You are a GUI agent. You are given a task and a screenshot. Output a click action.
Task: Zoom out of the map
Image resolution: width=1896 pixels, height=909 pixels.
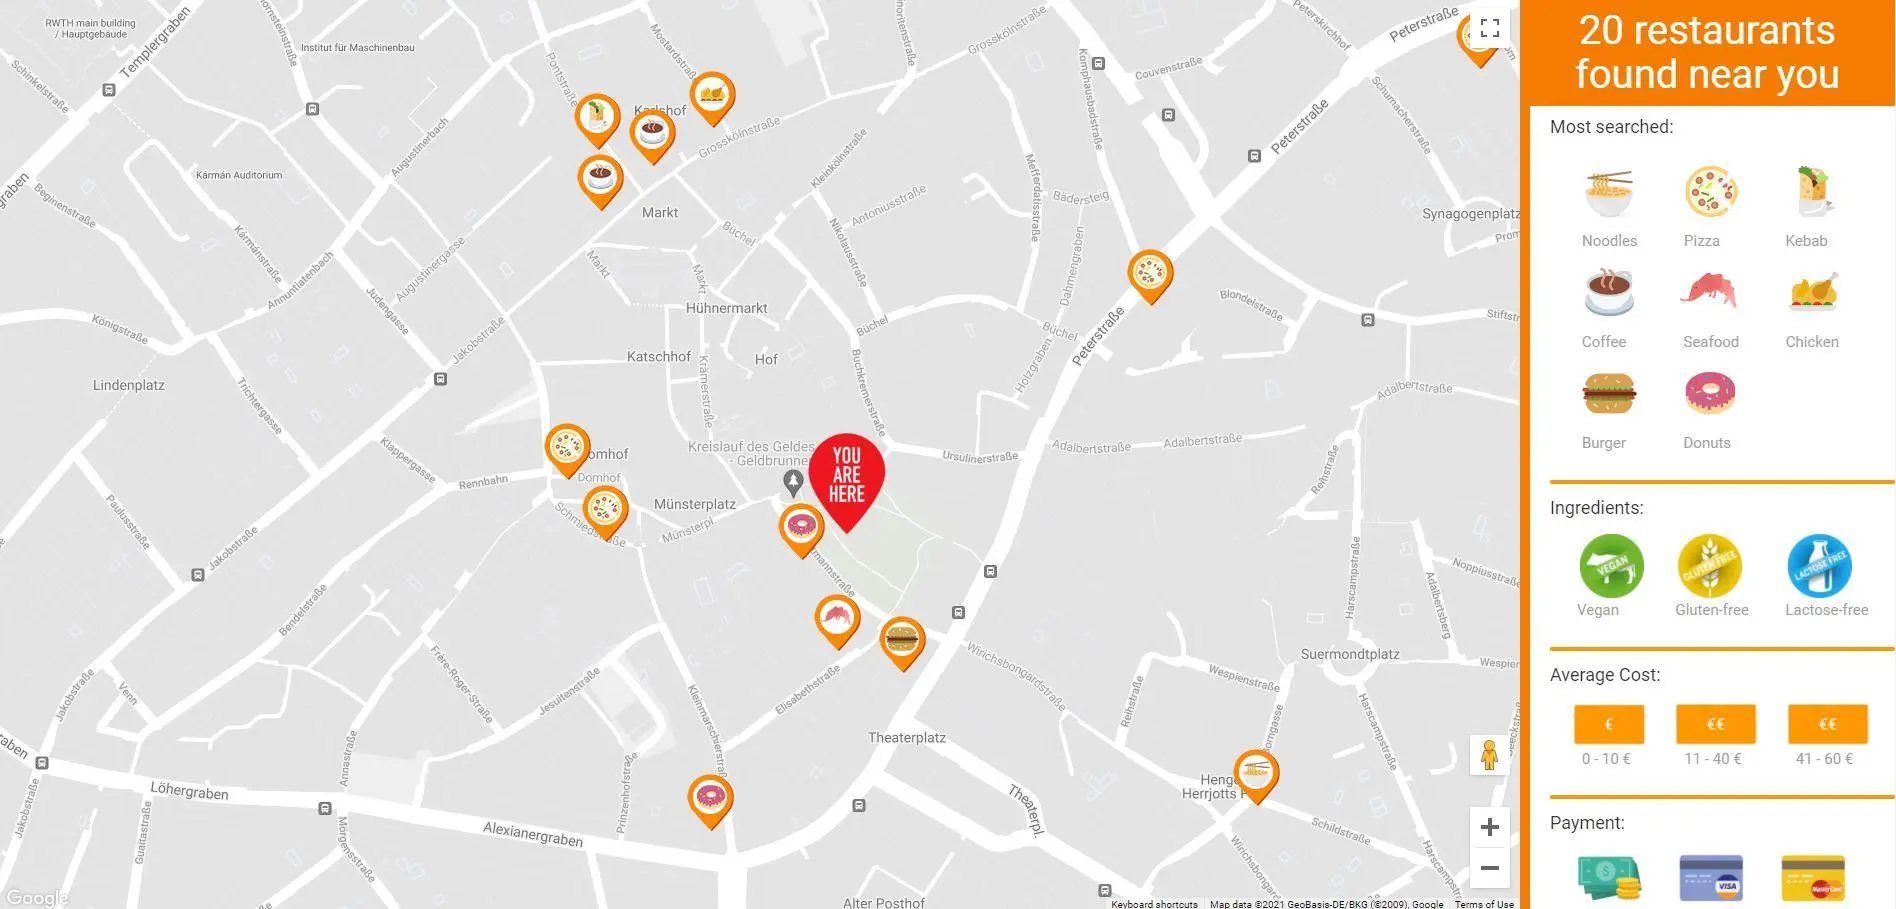click(1489, 868)
